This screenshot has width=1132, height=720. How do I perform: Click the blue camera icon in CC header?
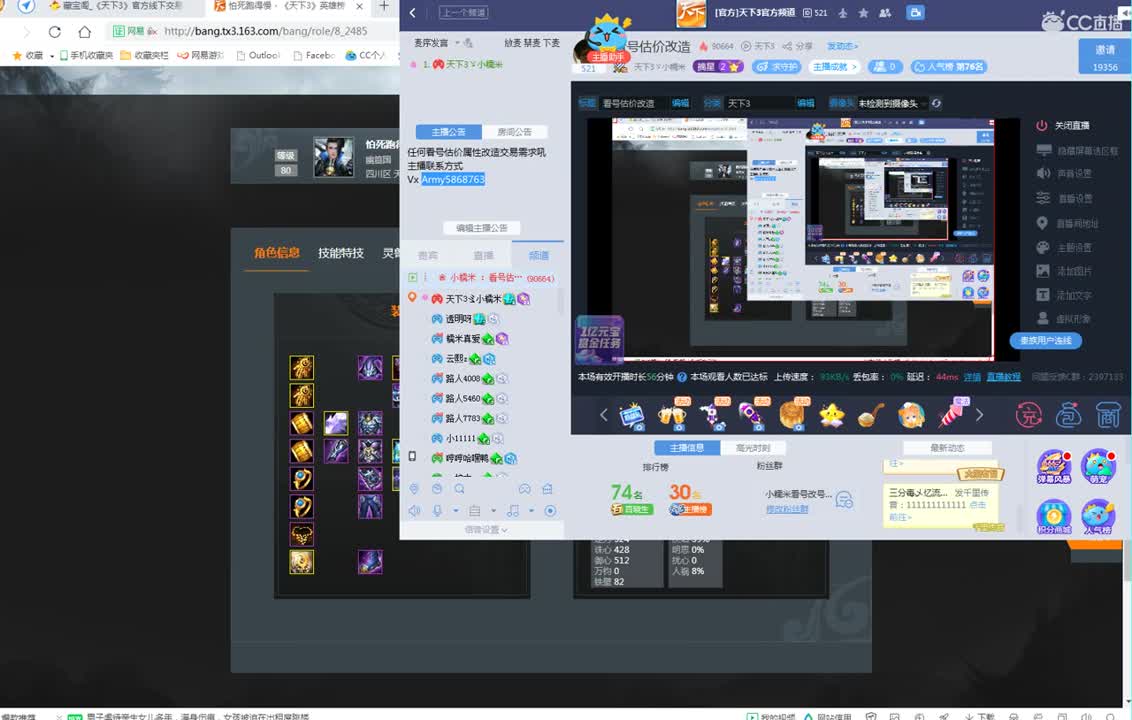click(915, 12)
